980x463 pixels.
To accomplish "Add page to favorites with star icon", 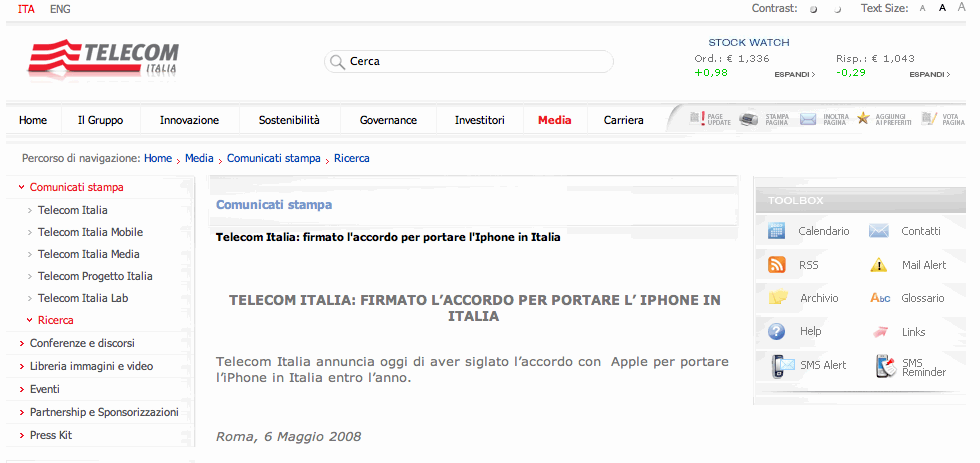I will pos(862,120).
